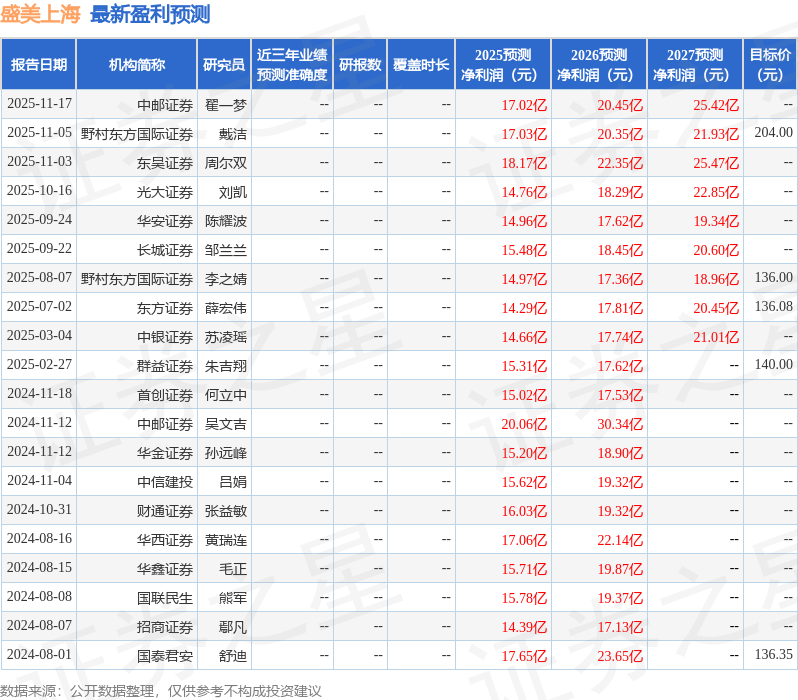The width and height of the screenshot is (798, 700).
Task: Click institution 国联民生
Action: click(x=165, y=599)
